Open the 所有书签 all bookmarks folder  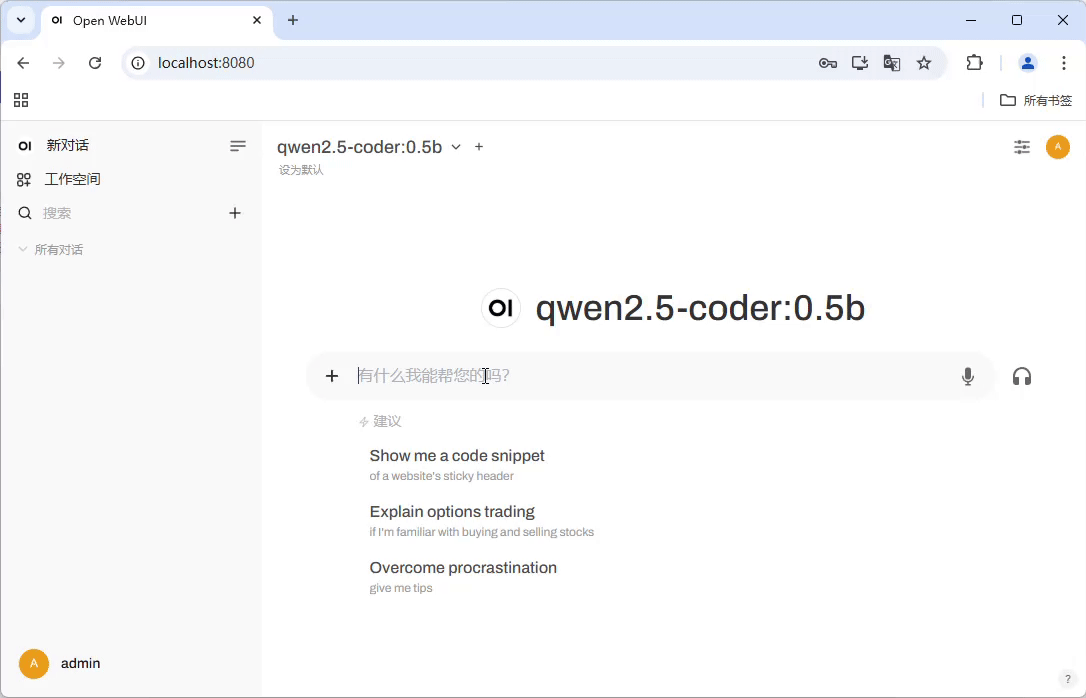click(x=1036, y=100)
